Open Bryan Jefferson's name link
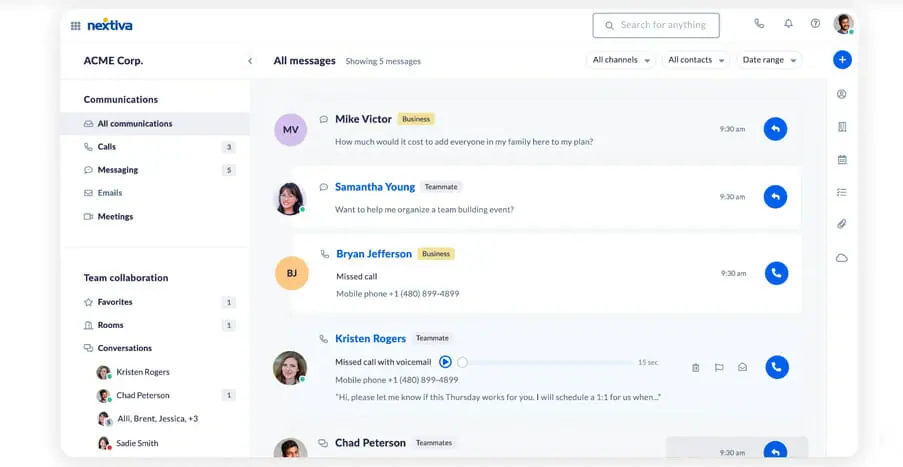The image size is (903, 467). 374,254
